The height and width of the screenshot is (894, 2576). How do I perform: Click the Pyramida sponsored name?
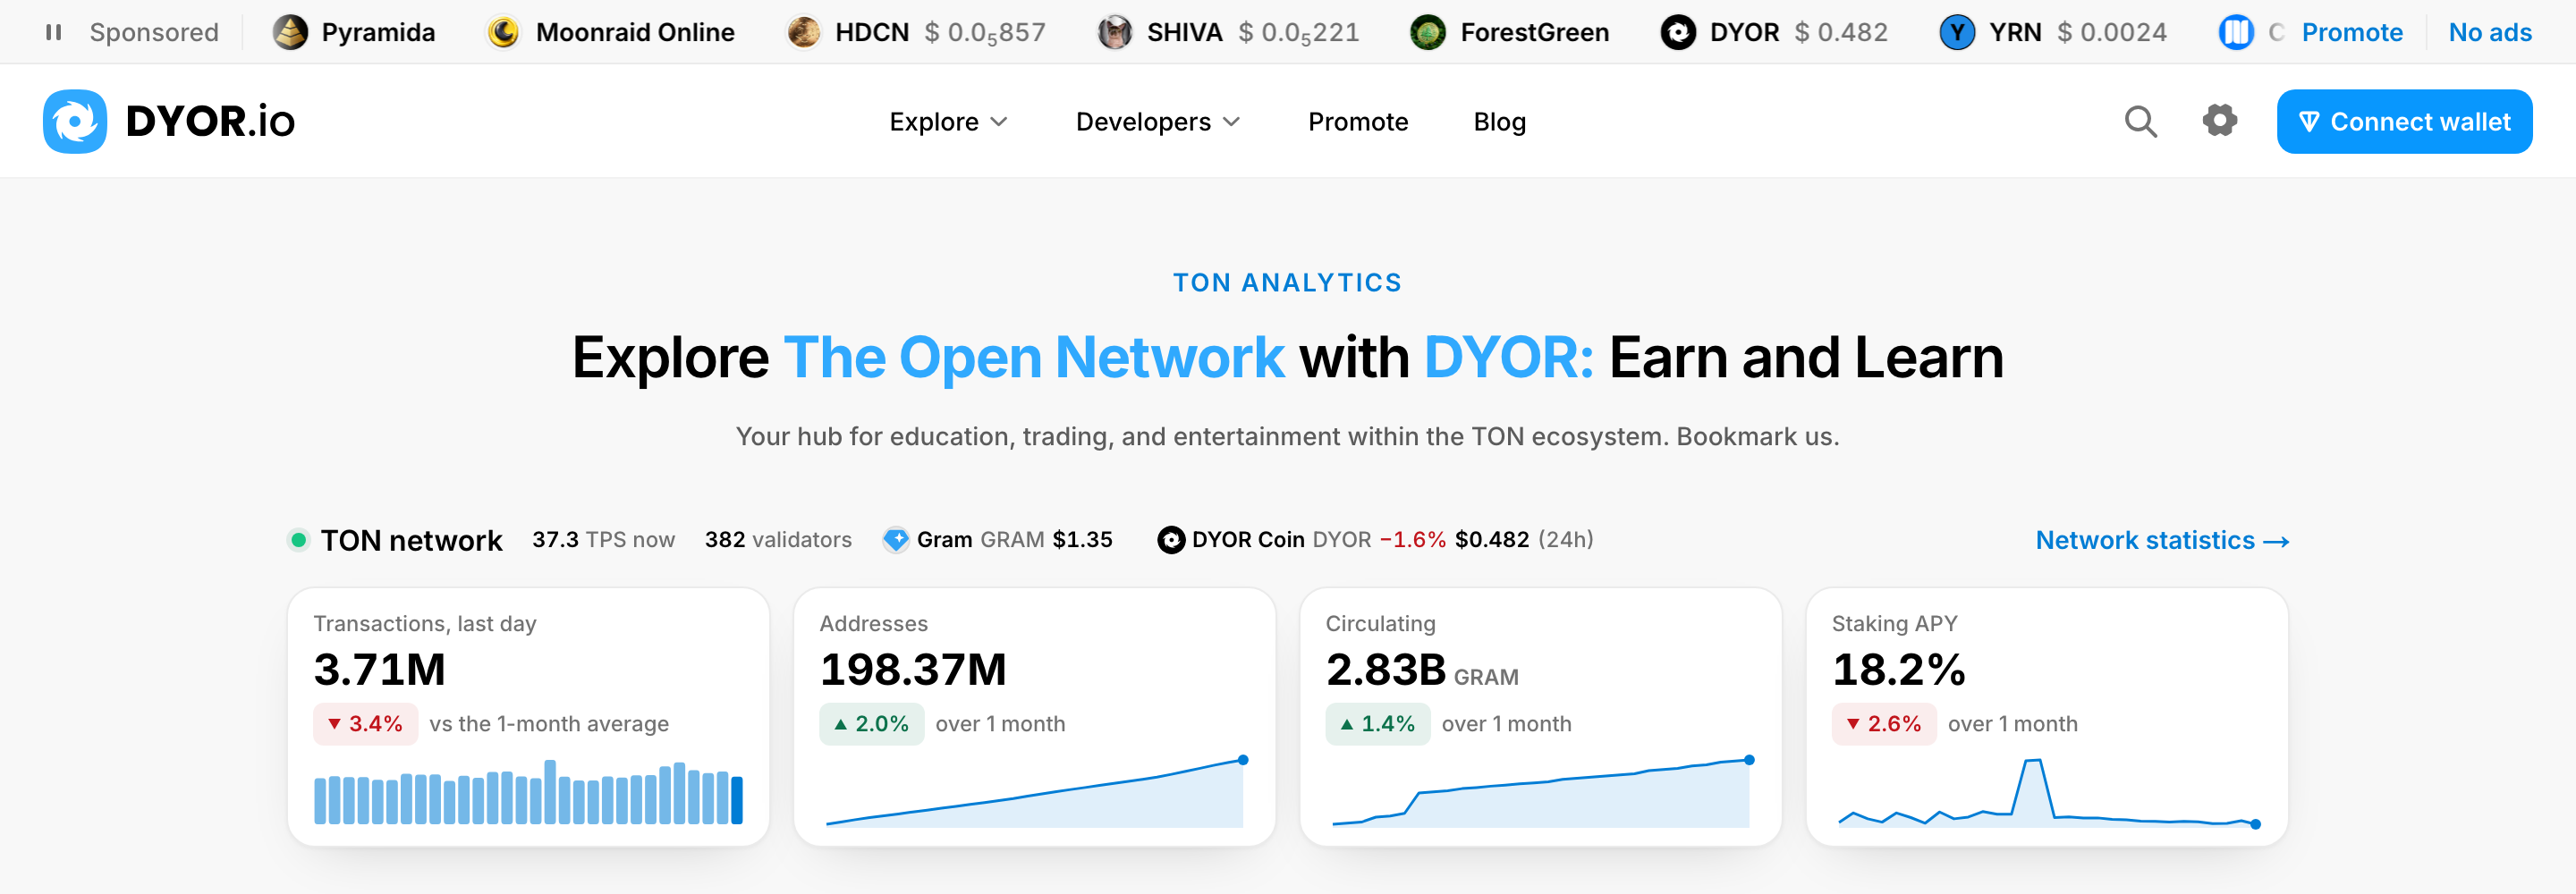coord(378,32)
